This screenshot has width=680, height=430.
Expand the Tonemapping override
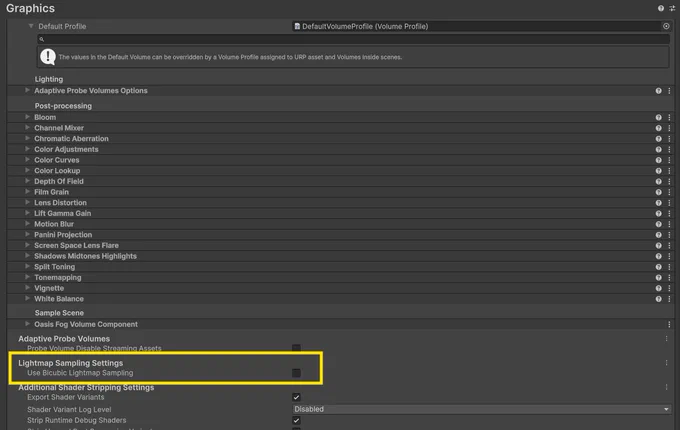point(27,277)
